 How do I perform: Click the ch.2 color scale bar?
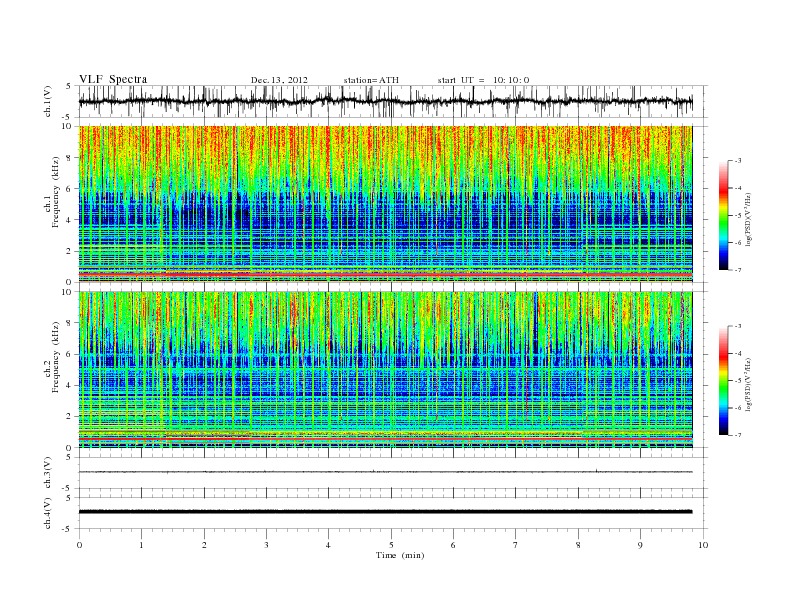[x=724, y=380]
